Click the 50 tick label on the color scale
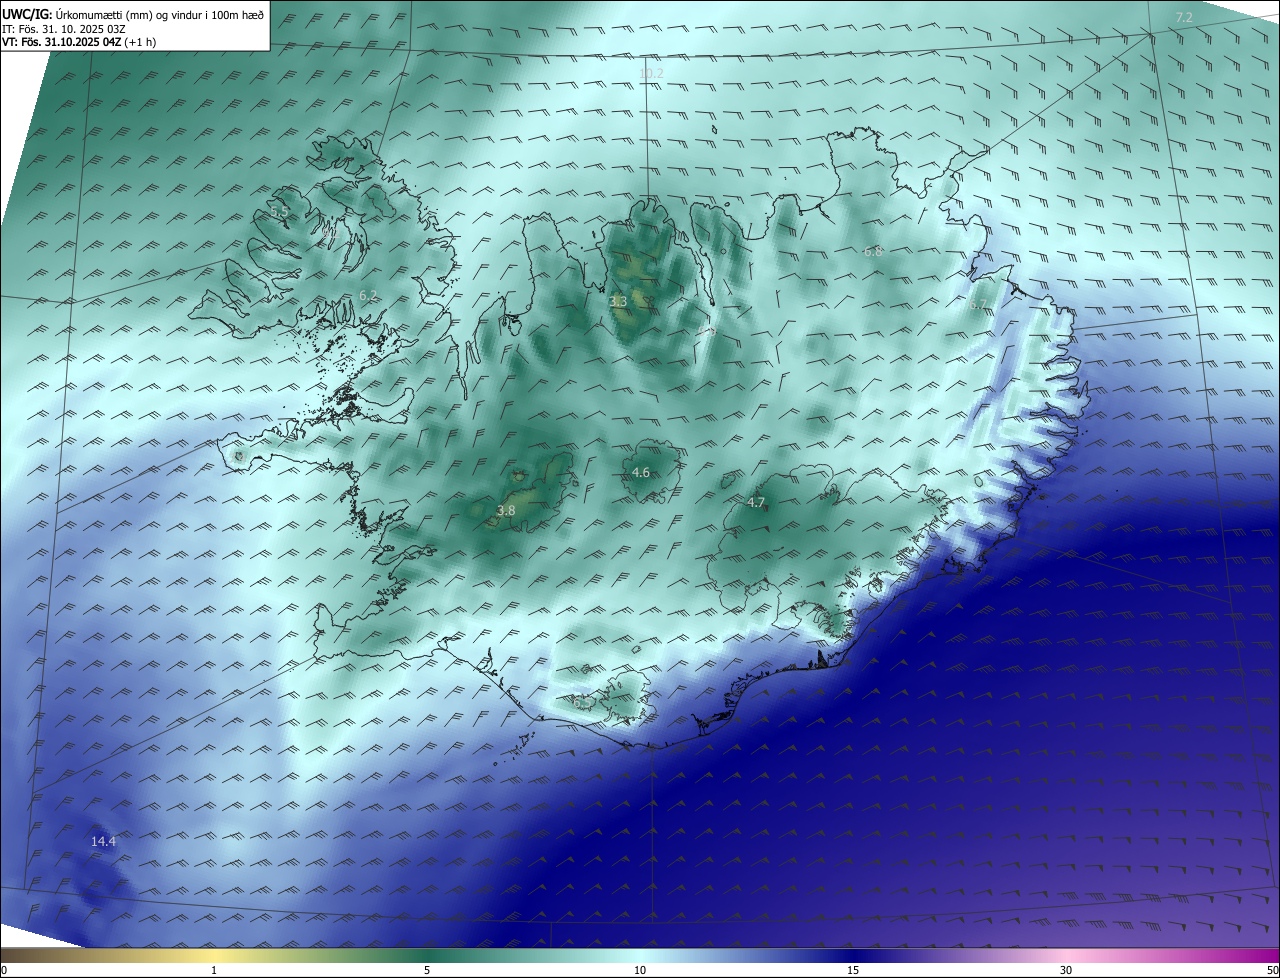The image size is (1280, 978). click(1272, 970)
